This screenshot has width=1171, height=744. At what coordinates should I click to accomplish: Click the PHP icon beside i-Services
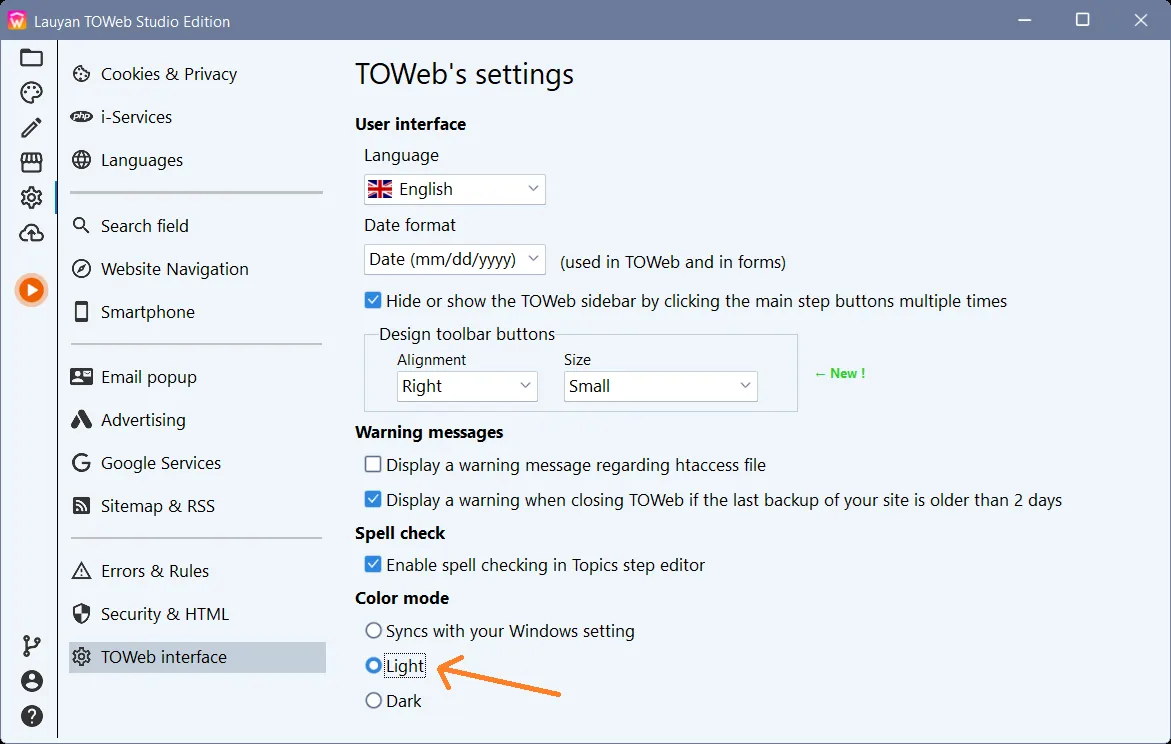[x=81, y=117]
